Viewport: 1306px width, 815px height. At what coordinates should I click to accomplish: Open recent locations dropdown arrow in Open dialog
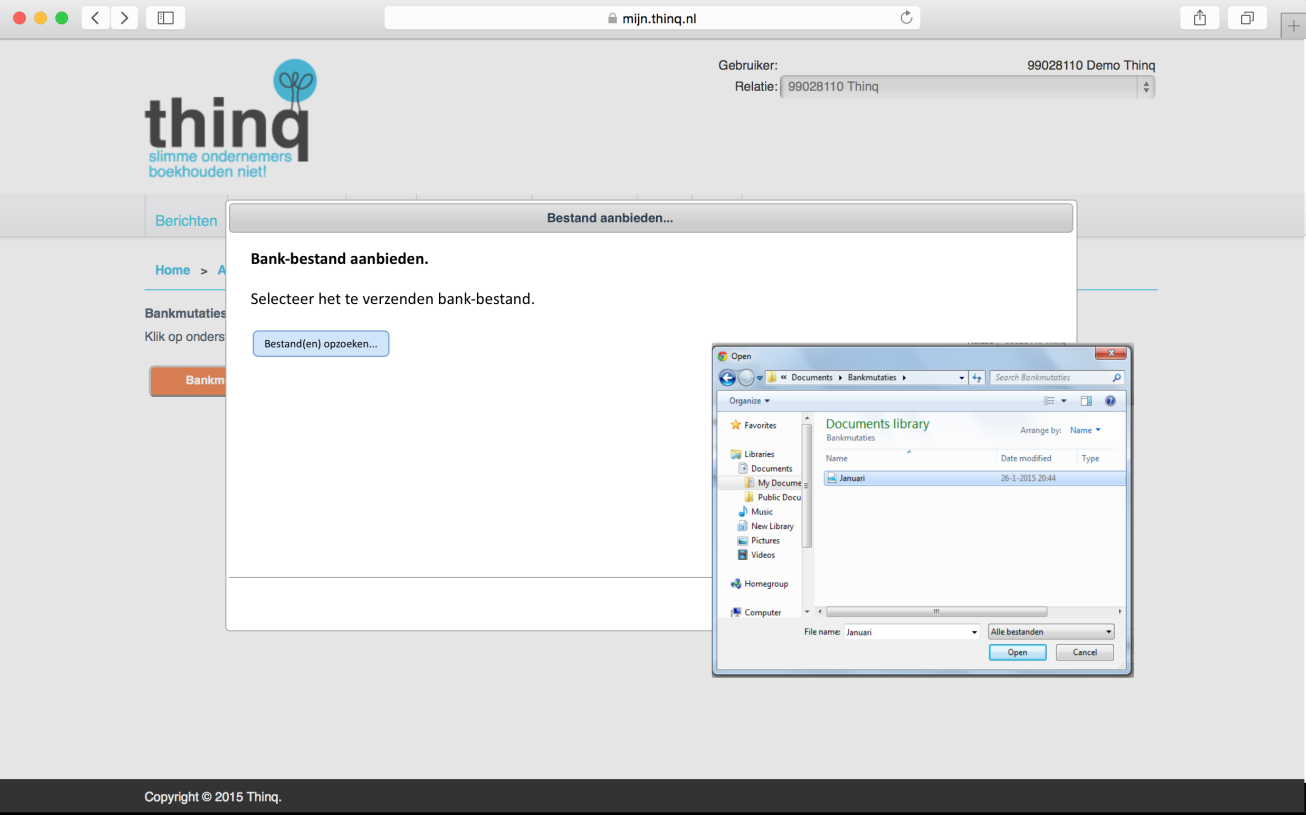(760, 378)
